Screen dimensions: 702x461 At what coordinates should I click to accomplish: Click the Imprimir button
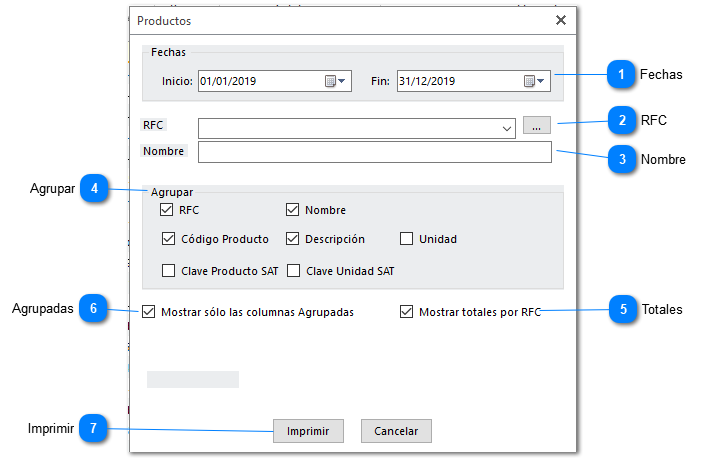[x=308, y=431]
